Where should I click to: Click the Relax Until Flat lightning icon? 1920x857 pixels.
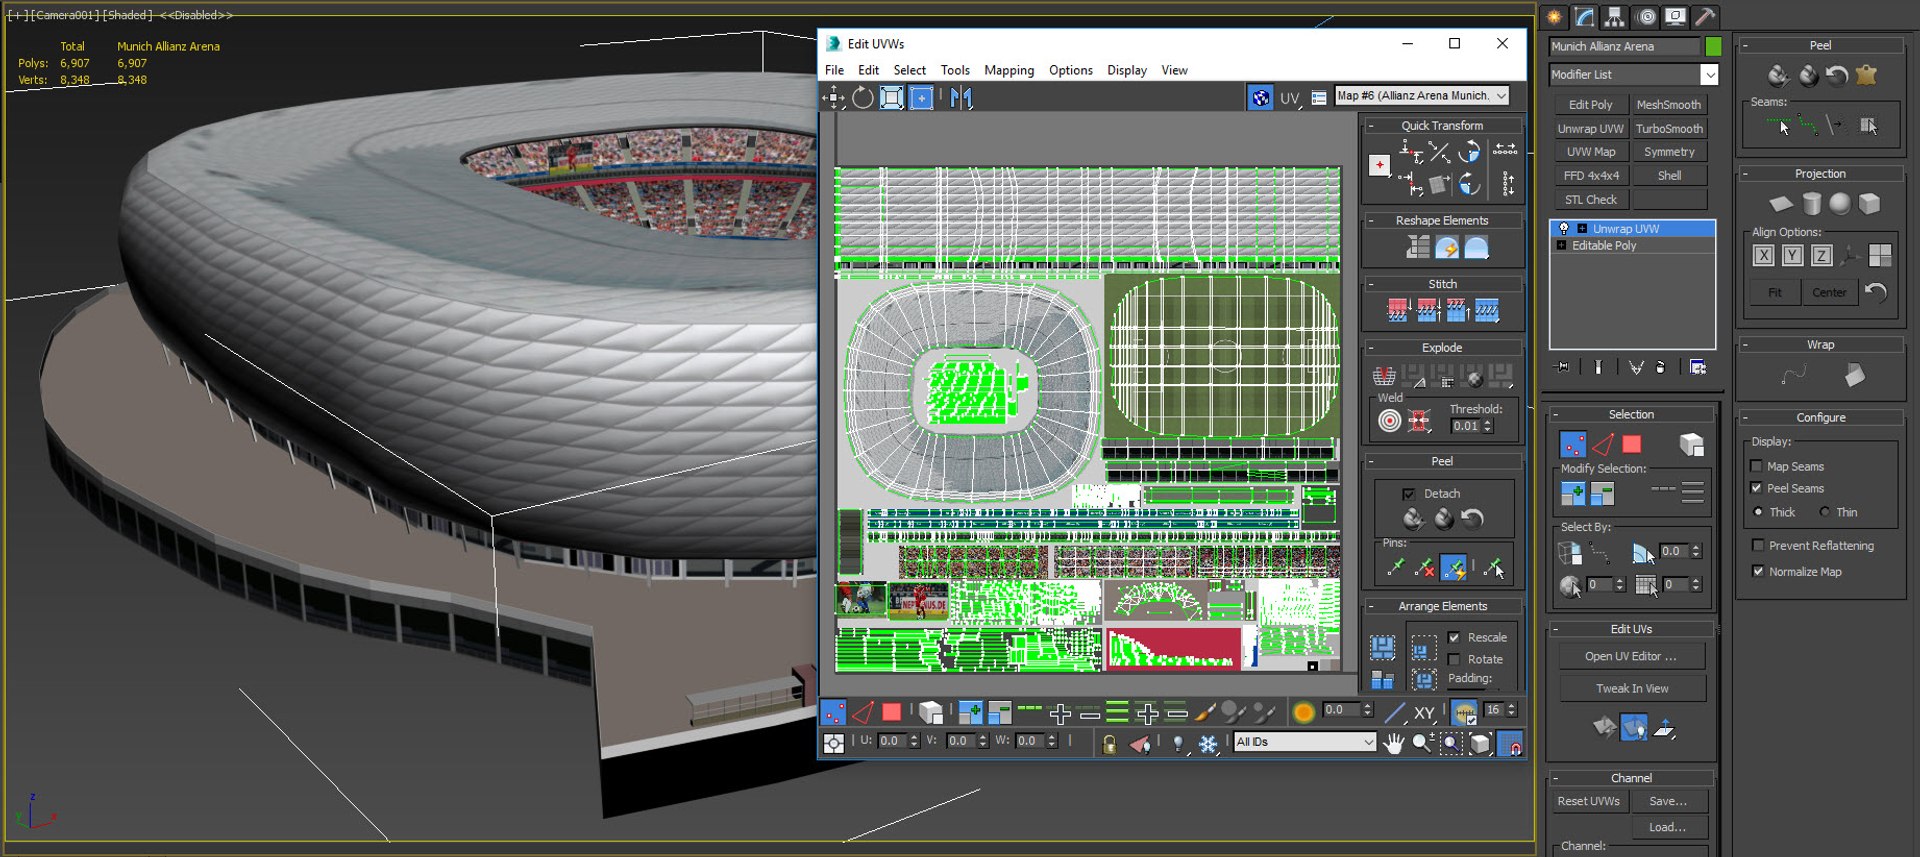1447,247
